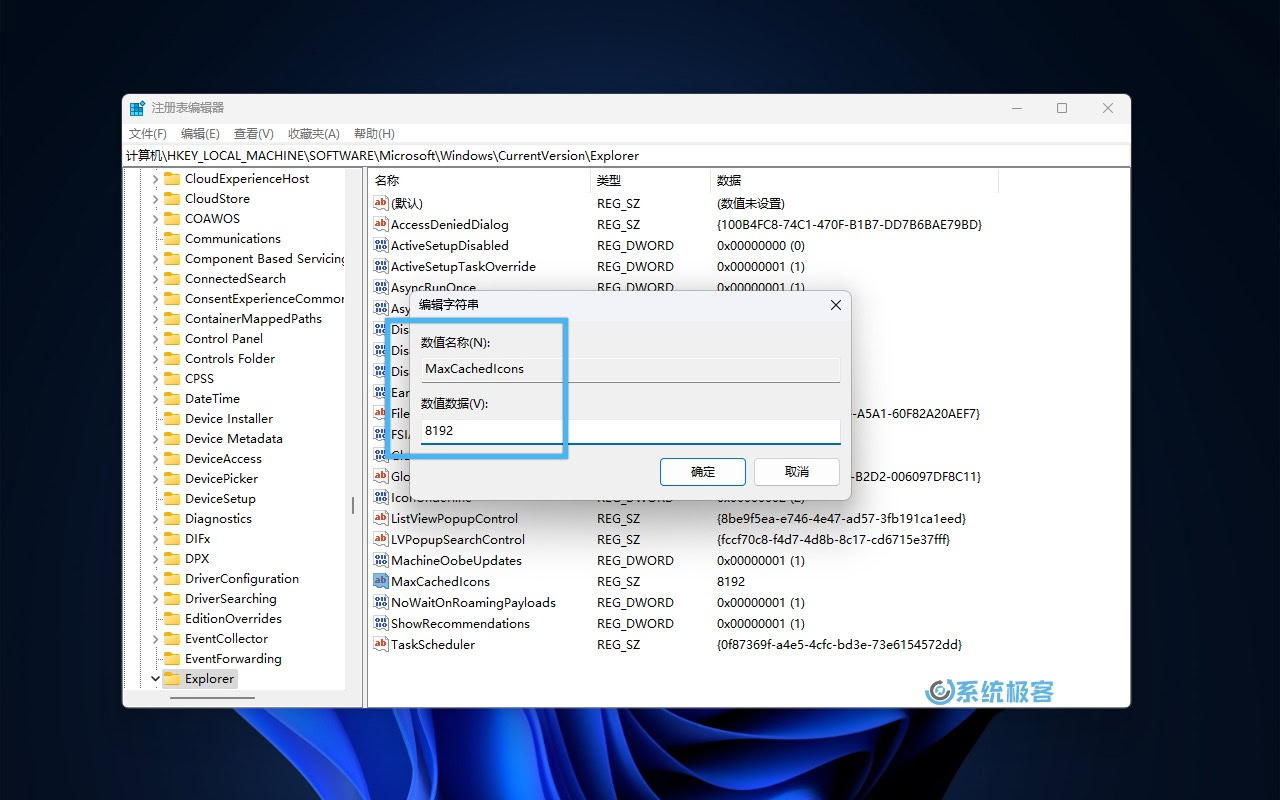Select the CloudStore folder icon
The height and width of the screenshot is (800, 1280).
tap(171, 199)
